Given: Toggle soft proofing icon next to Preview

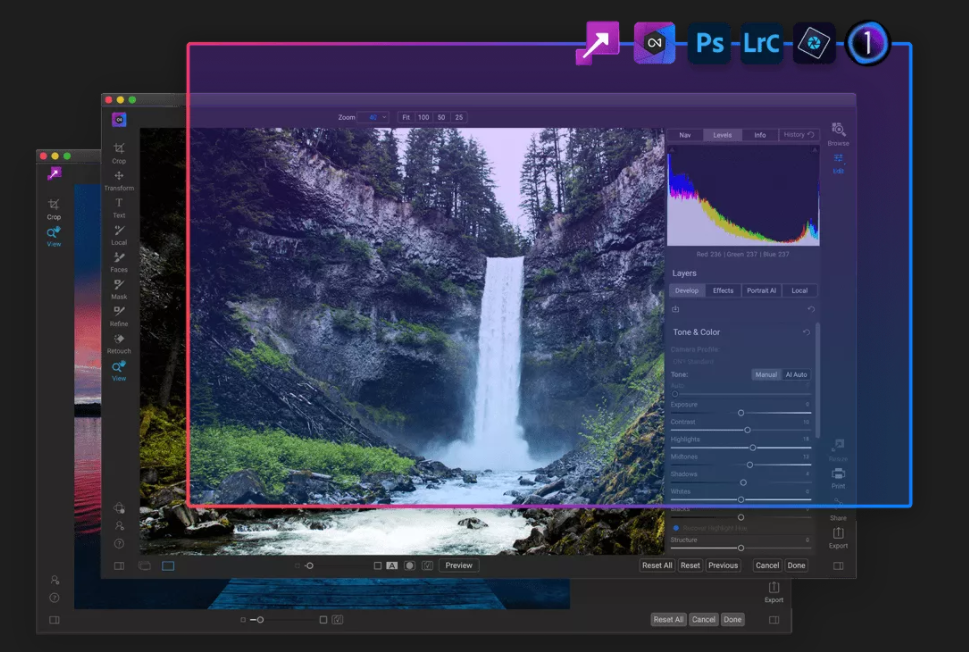Looking at the screenshot, I should coord(427,565).
